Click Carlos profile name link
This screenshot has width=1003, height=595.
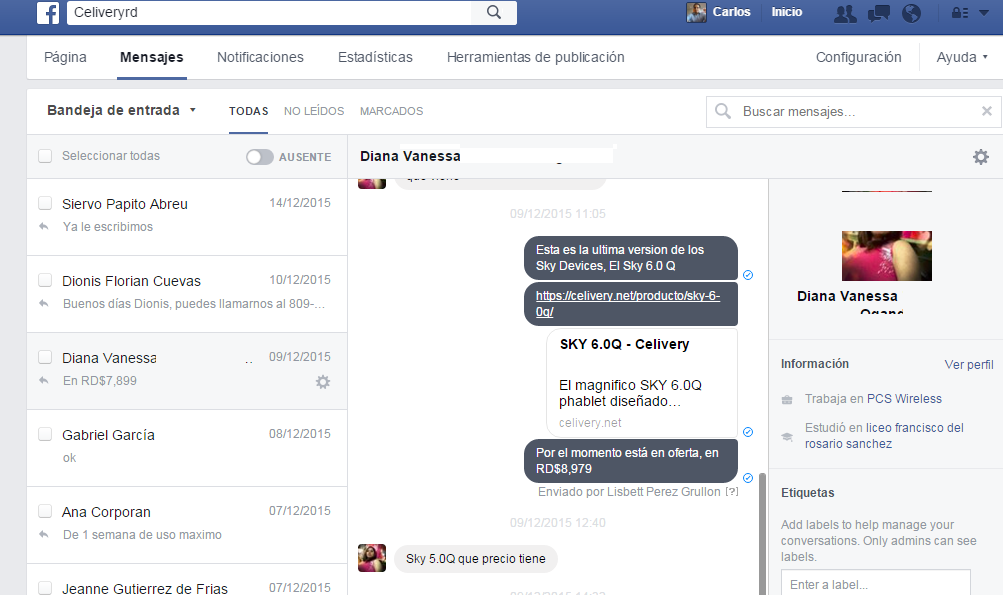(731, 12)
